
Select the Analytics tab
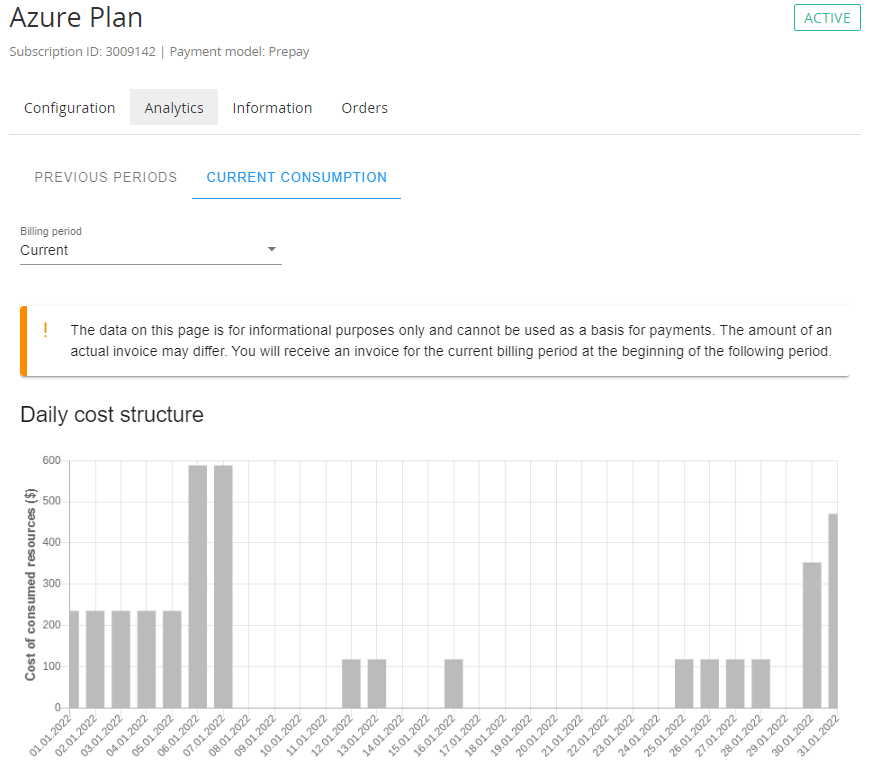(174, 108)
